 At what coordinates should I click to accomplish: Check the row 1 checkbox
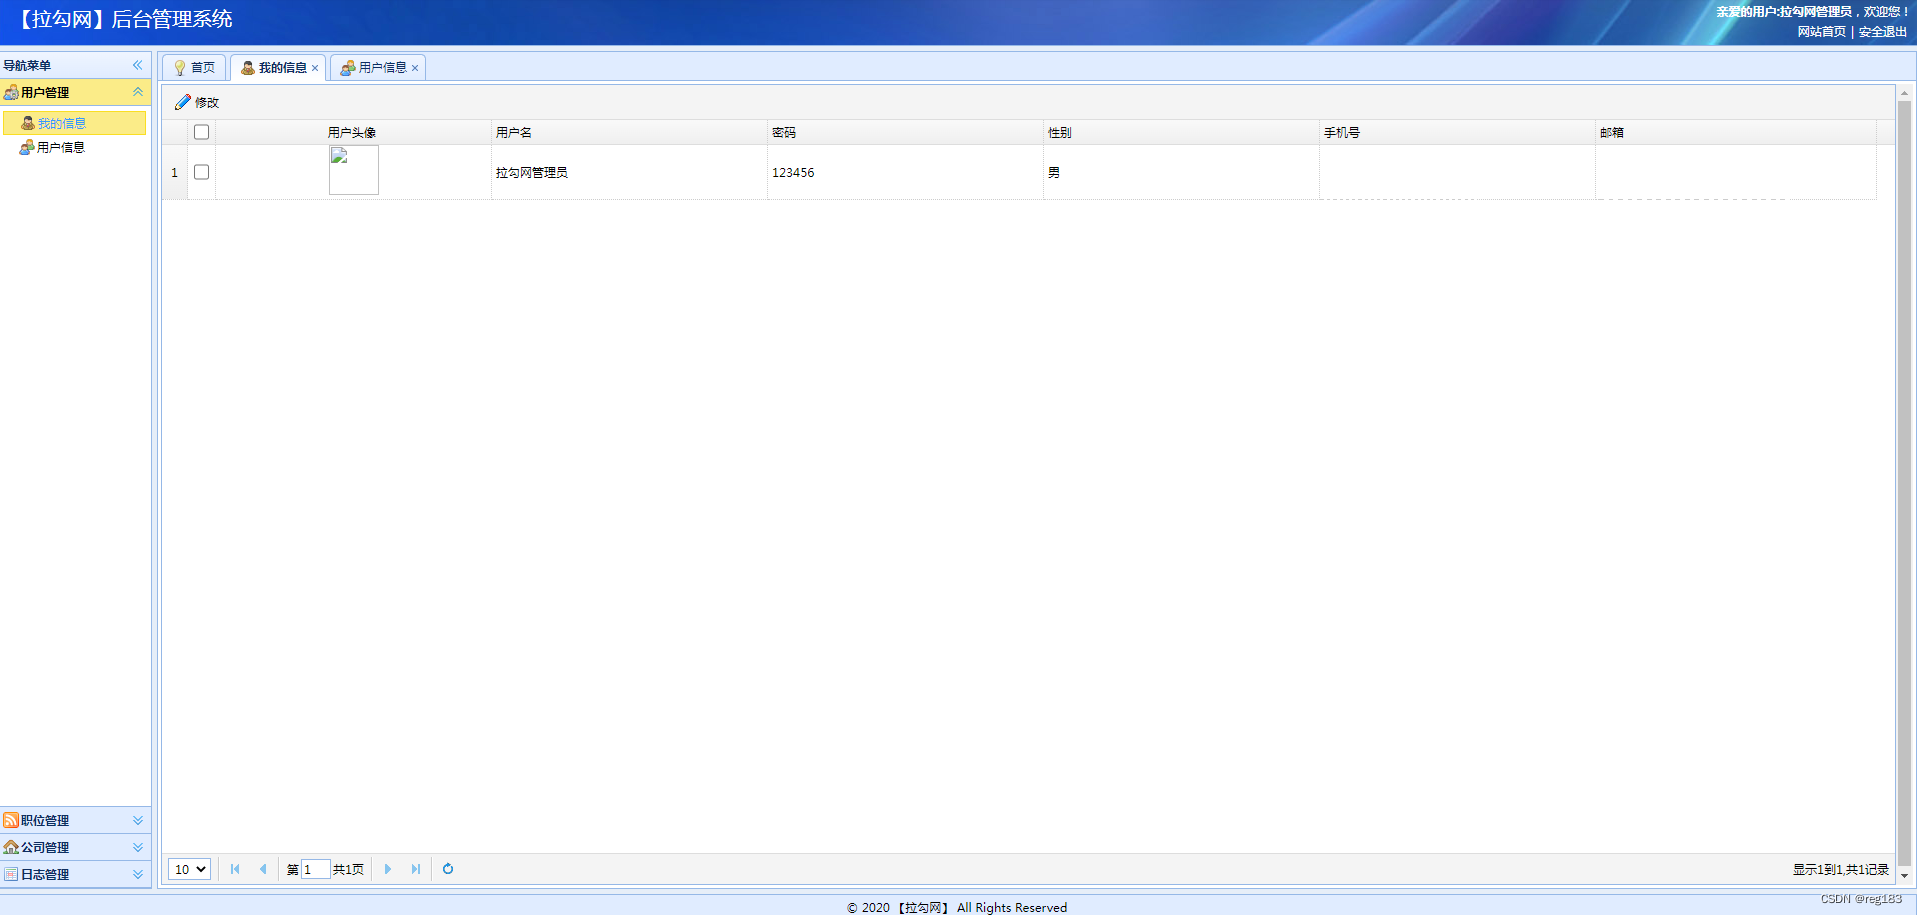pos(201,172)
